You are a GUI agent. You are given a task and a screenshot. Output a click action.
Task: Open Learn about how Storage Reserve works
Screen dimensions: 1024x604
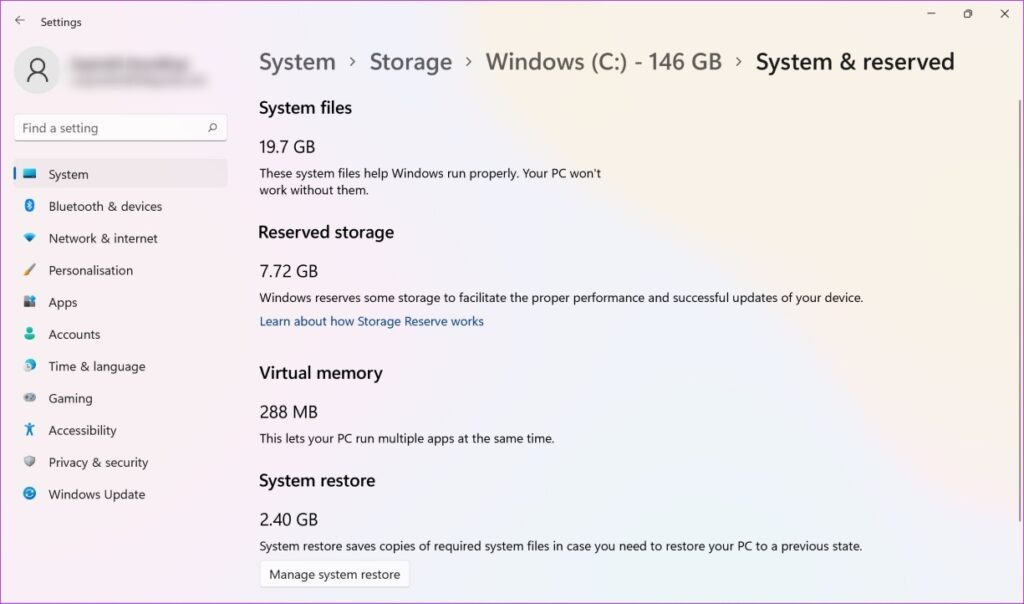pyautogui.click(x=371, y=321)
